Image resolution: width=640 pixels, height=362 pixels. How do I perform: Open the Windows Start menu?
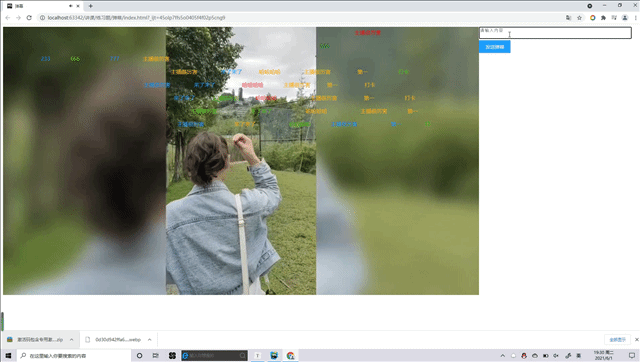click(8, 355)
